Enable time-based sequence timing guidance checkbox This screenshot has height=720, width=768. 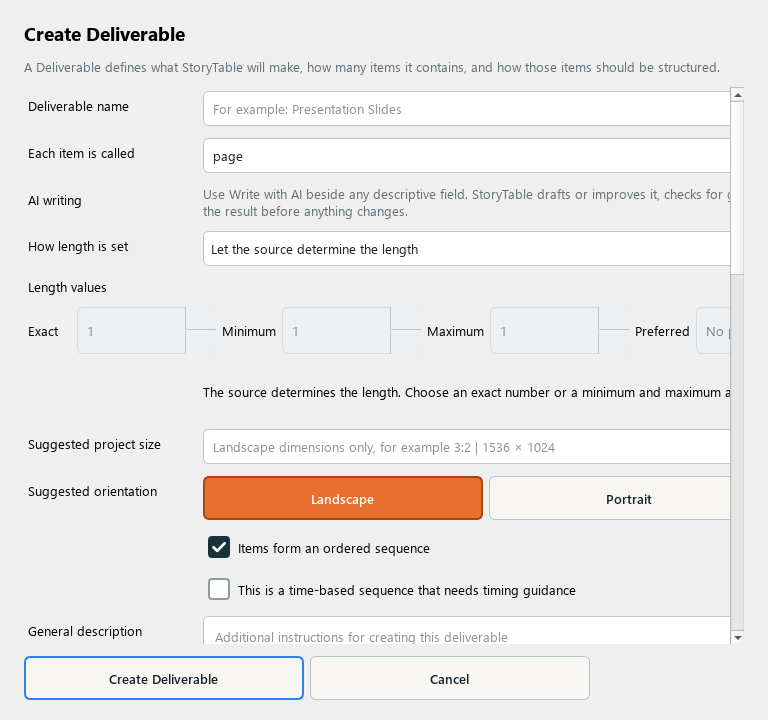tap(219, 589)
